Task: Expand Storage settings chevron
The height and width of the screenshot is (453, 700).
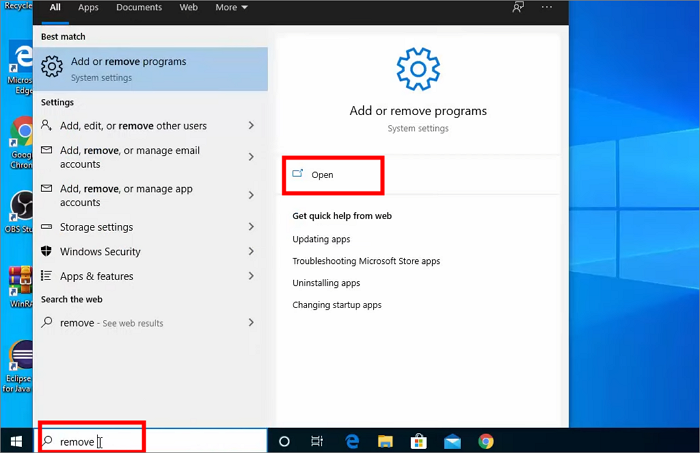Action: coord(251,227)
